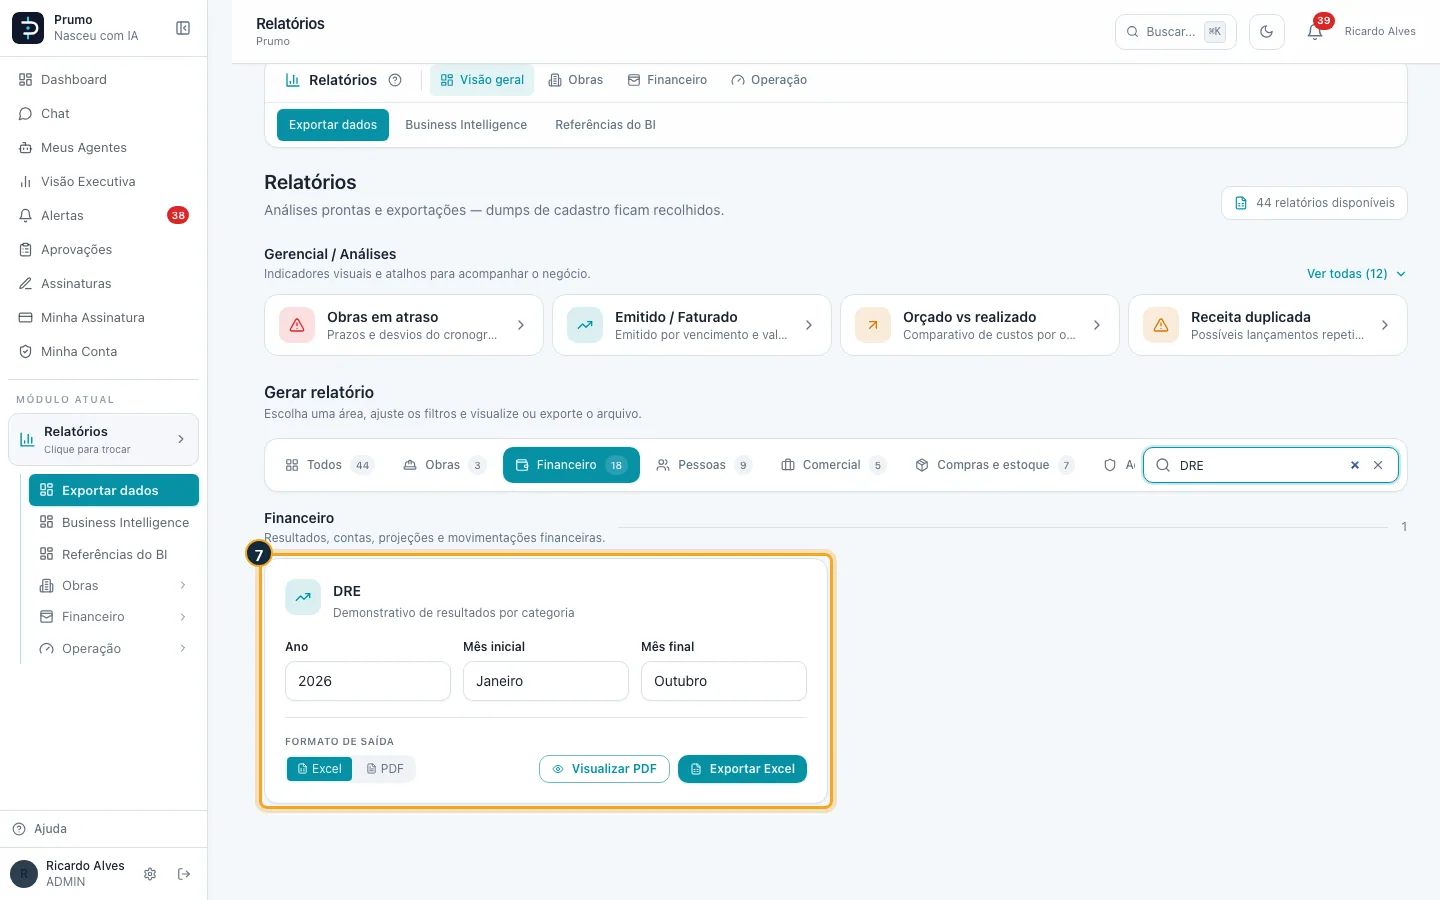Open Alertas with 38 badge
Viewport: 1440px width, 900px height.
(x=104, y=216)
